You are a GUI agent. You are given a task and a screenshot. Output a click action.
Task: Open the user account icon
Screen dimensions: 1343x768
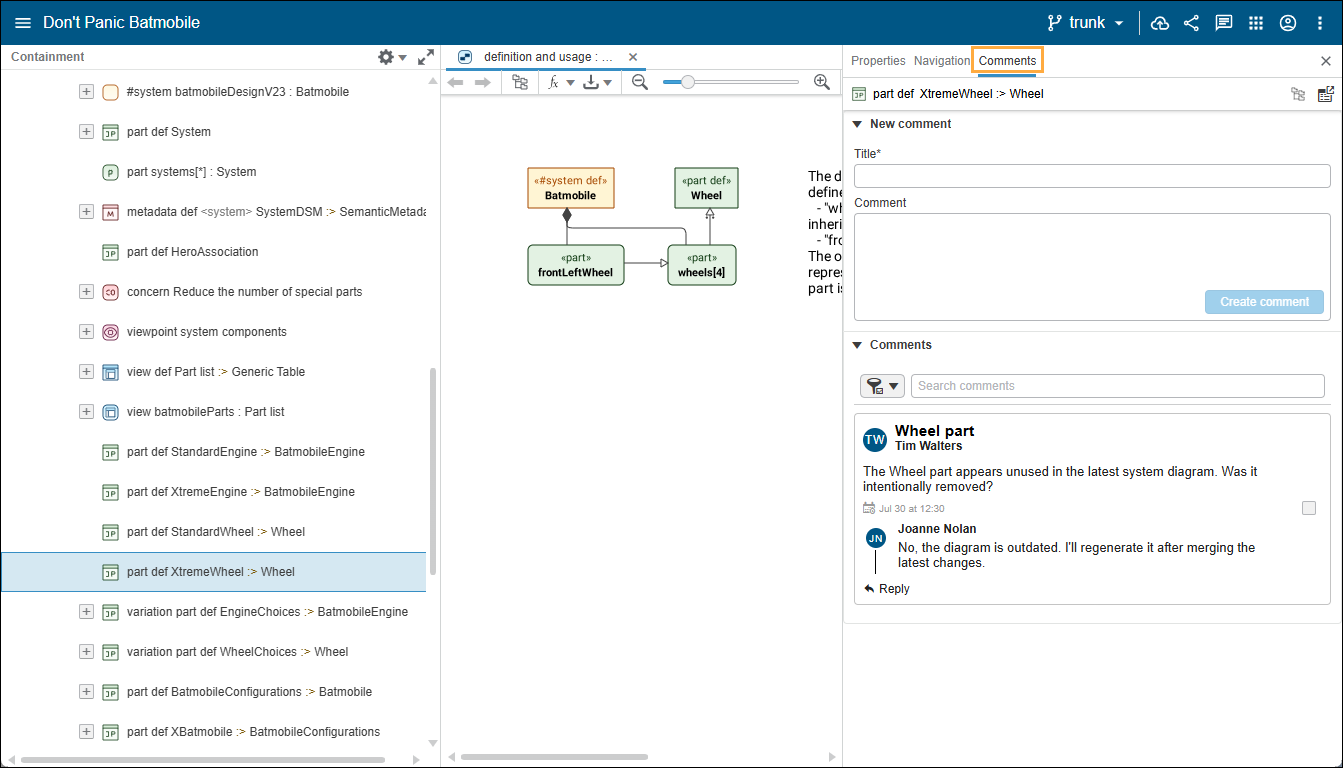(x=1288, y=23)
